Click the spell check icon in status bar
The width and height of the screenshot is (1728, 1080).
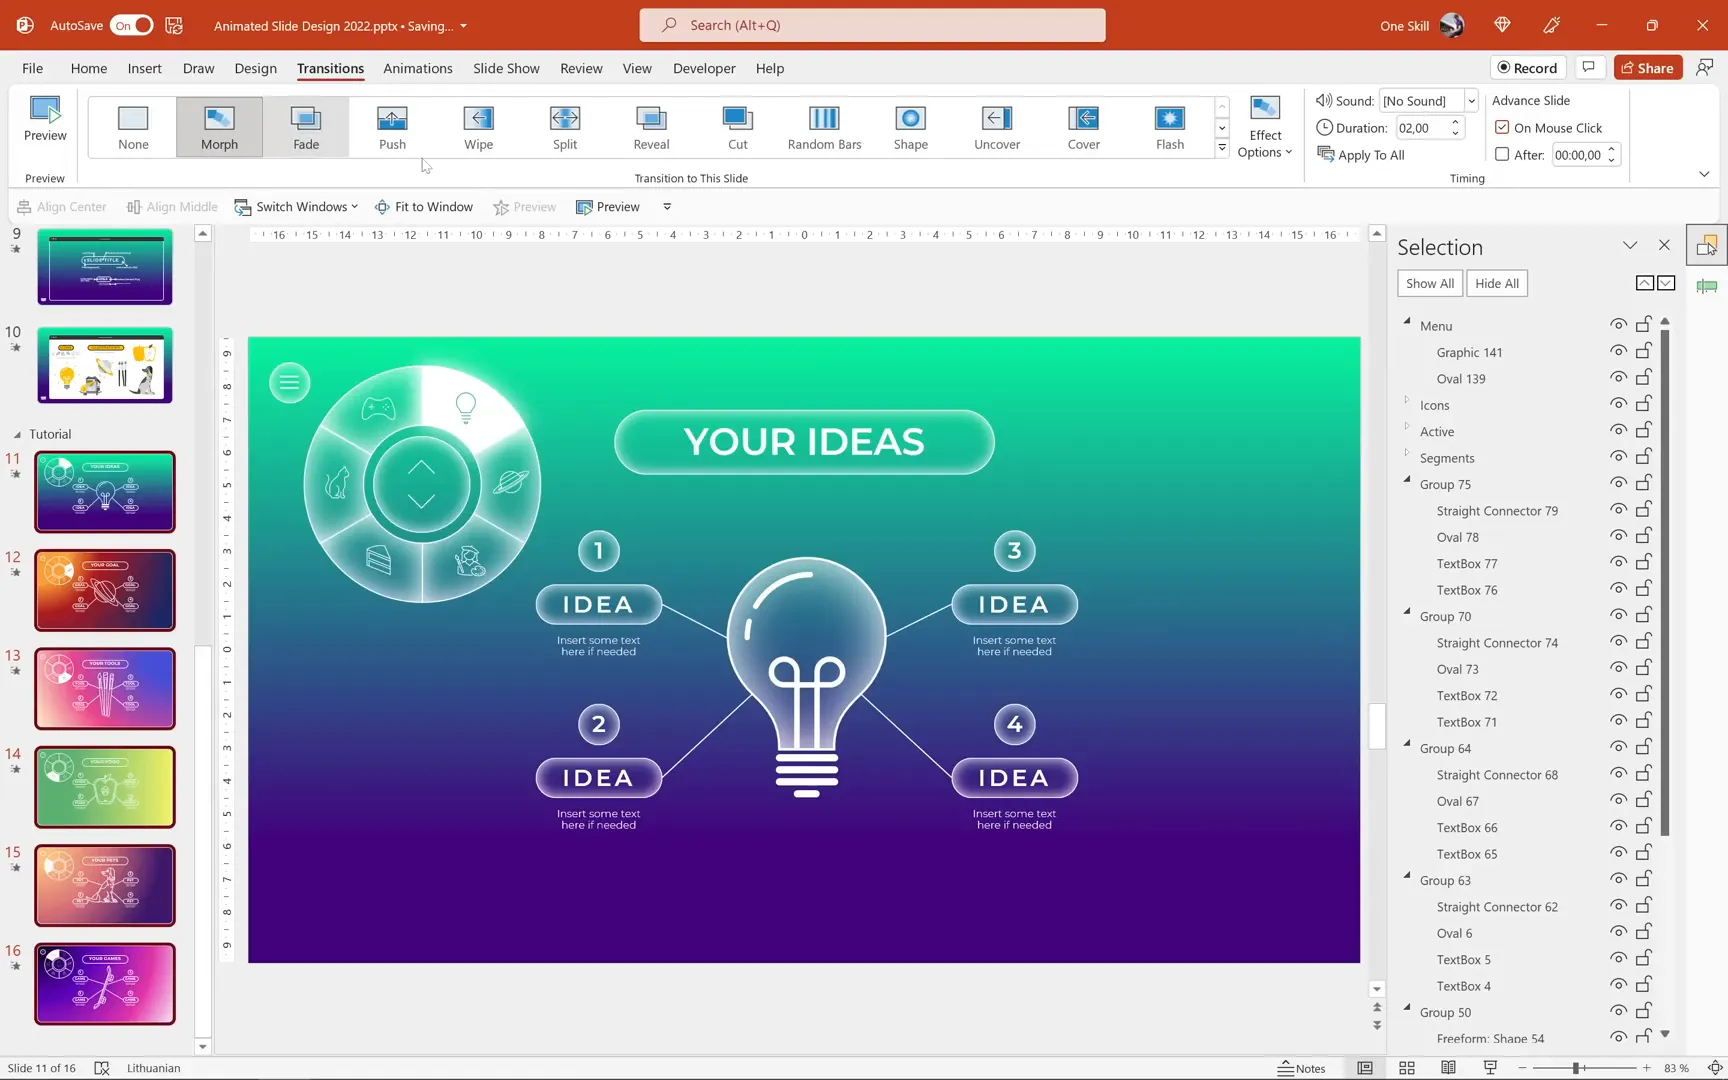coord(101,1068)
